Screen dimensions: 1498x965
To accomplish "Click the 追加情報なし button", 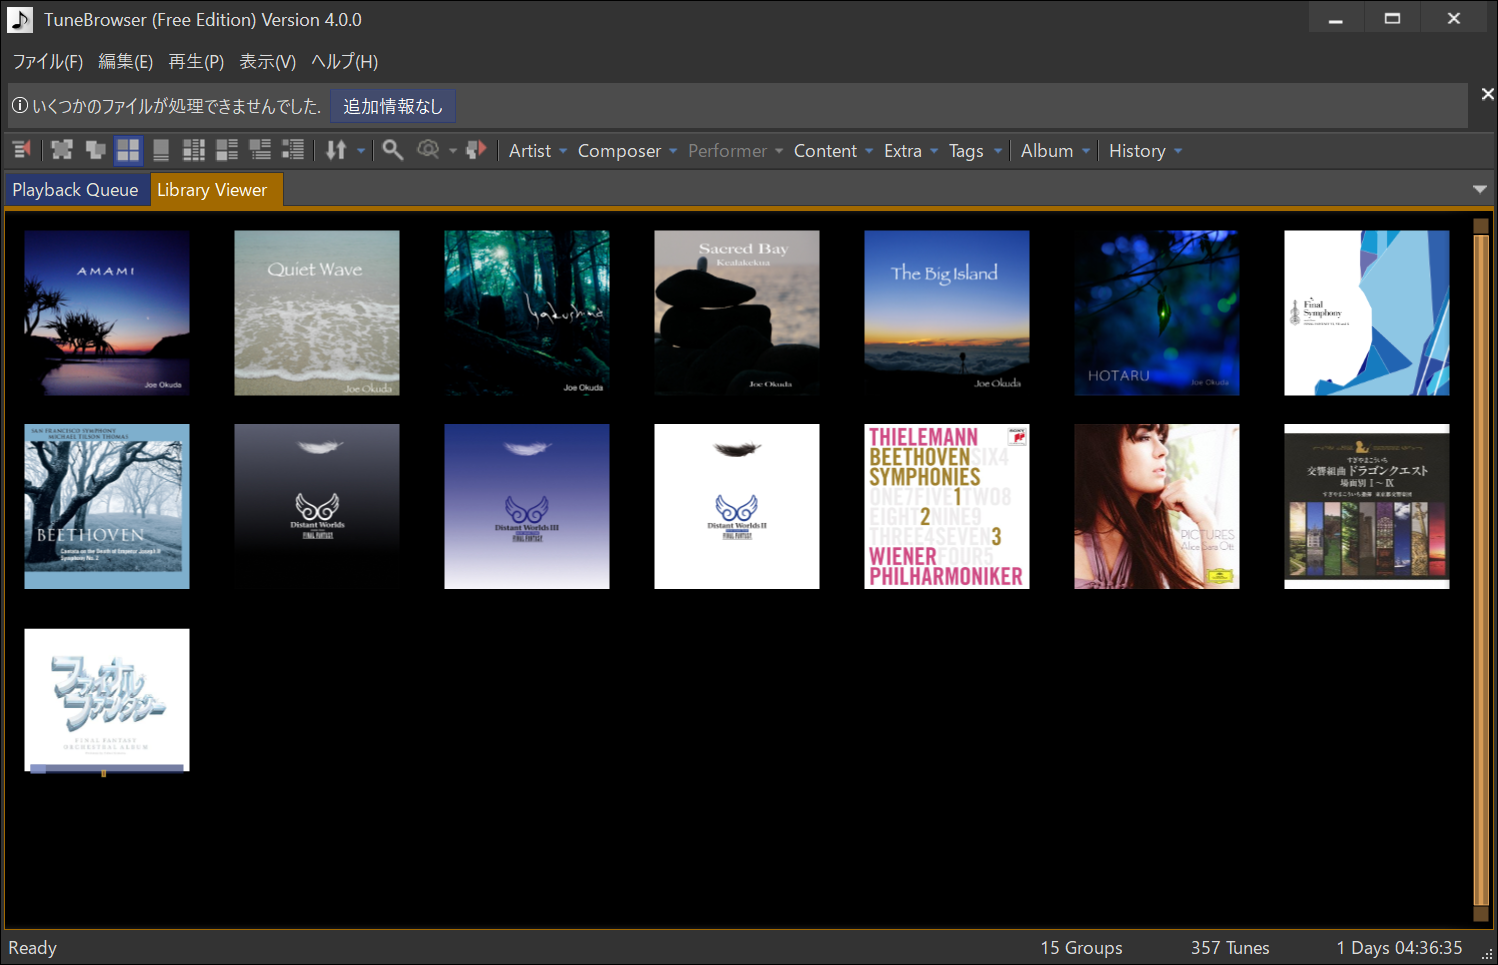I will coord(393,106).
